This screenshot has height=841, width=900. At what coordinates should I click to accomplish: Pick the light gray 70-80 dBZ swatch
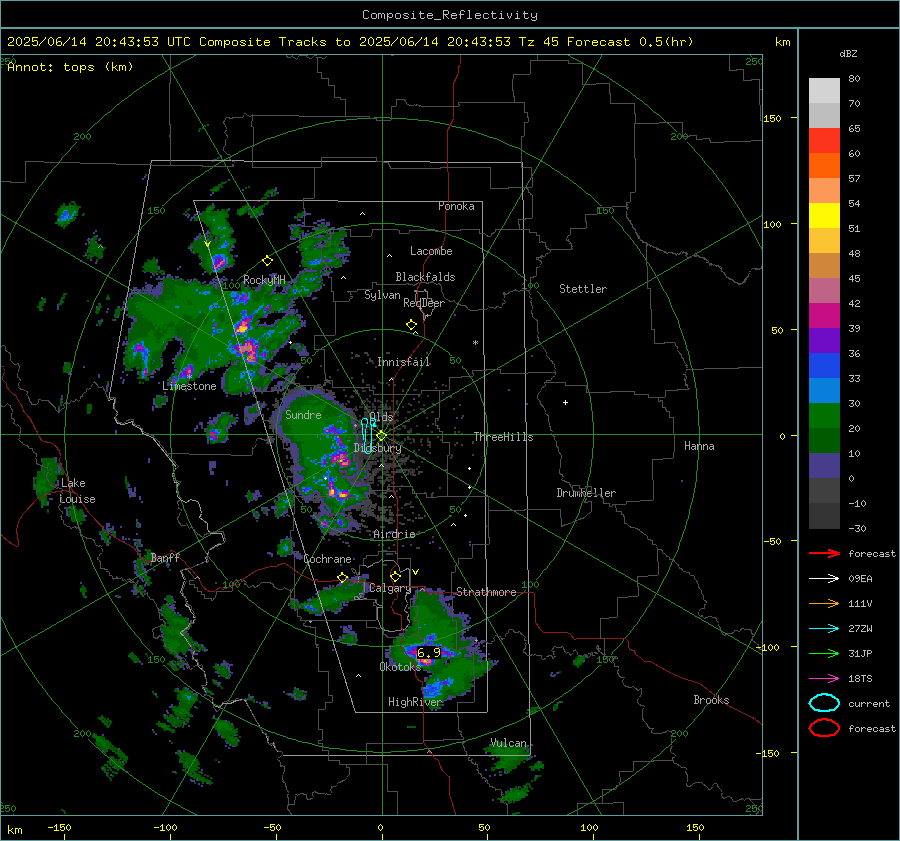click(x=824, y=91)
